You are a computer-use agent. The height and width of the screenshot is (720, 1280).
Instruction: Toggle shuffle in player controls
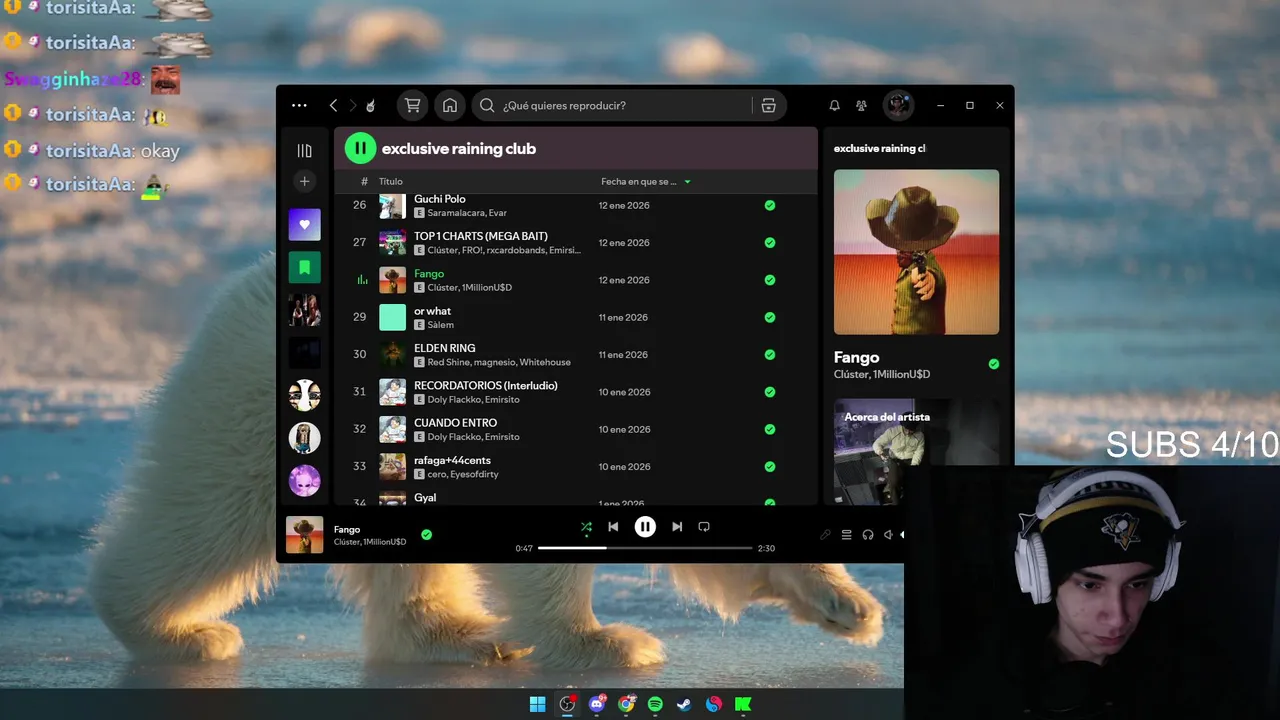586,527
